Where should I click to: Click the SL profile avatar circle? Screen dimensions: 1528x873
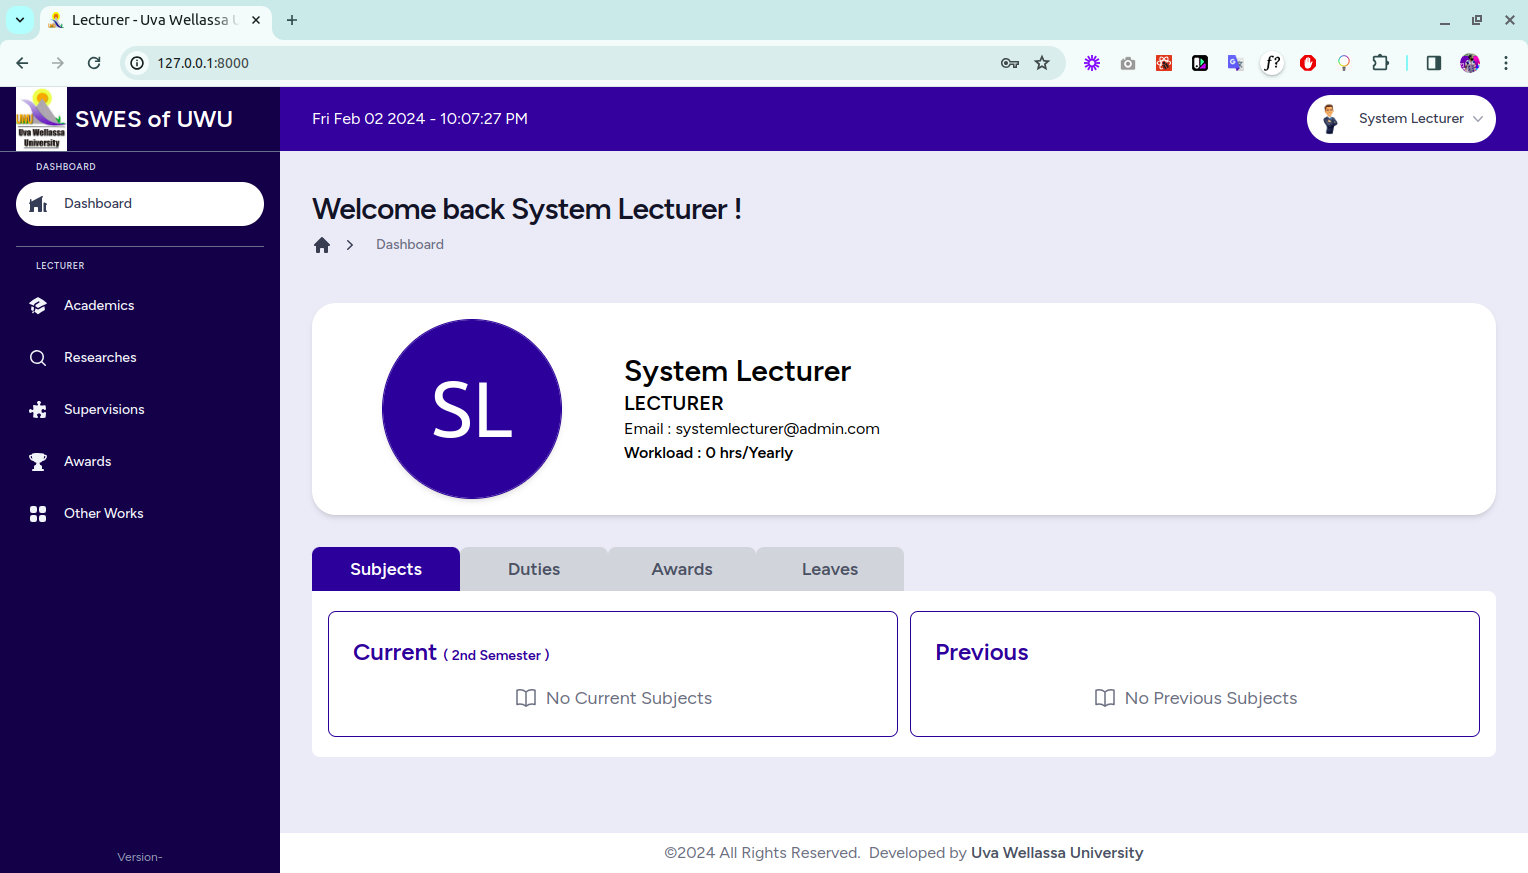pyautogui.click(x=472, y=409)
